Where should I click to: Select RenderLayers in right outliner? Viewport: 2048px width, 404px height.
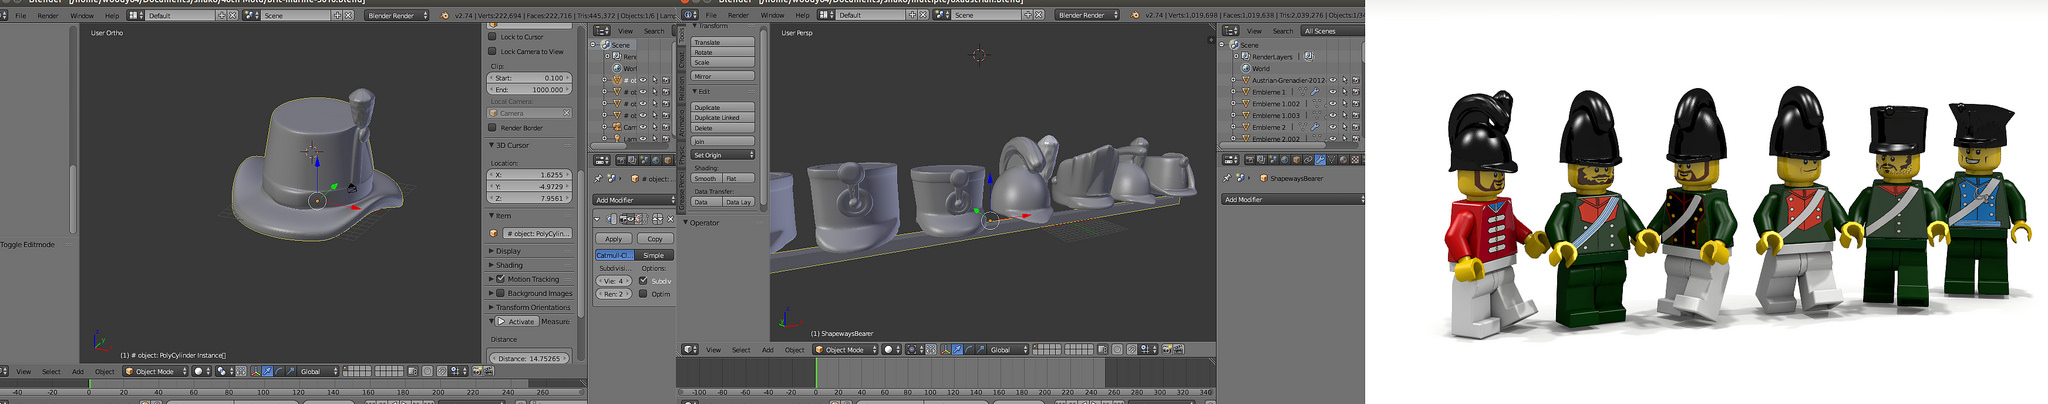click(x=1271, y=57)
